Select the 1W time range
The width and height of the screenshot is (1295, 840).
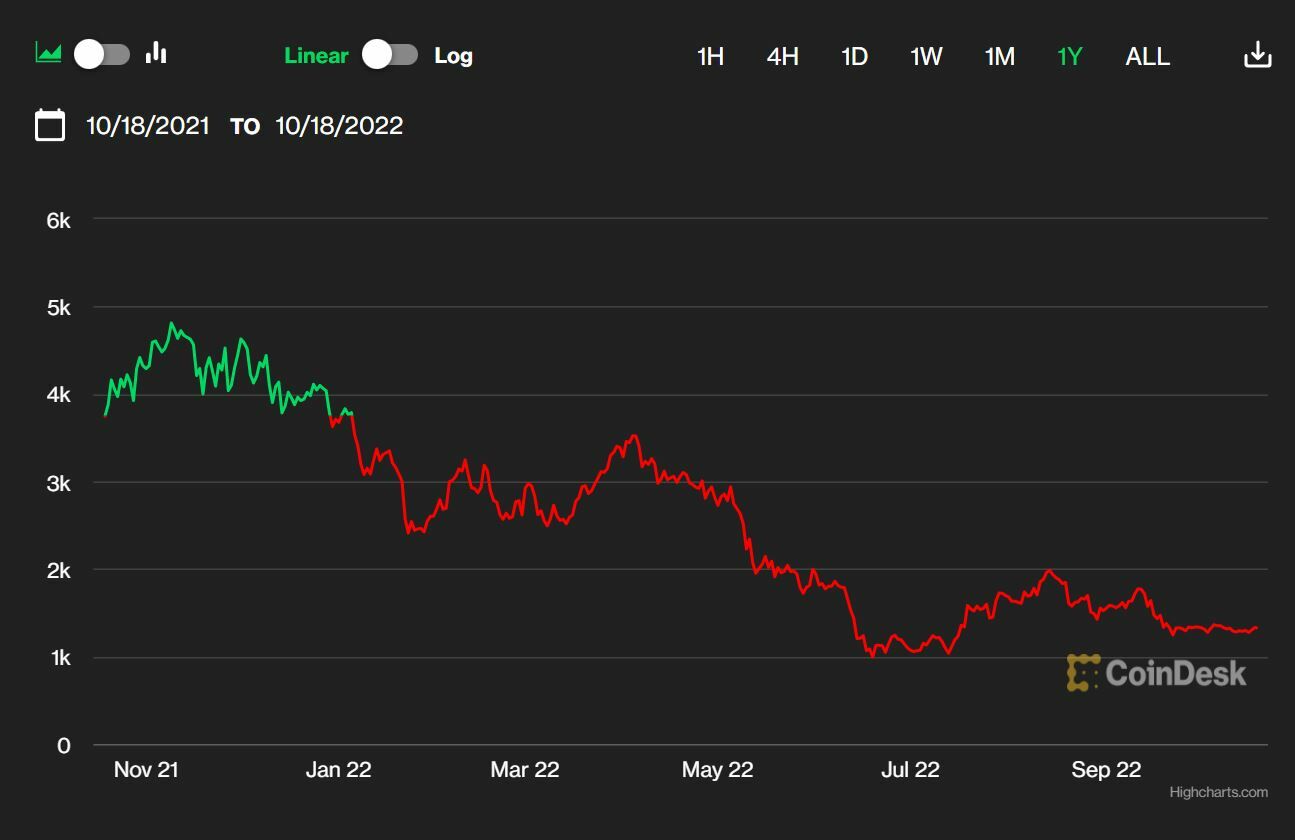coord(926,57)
